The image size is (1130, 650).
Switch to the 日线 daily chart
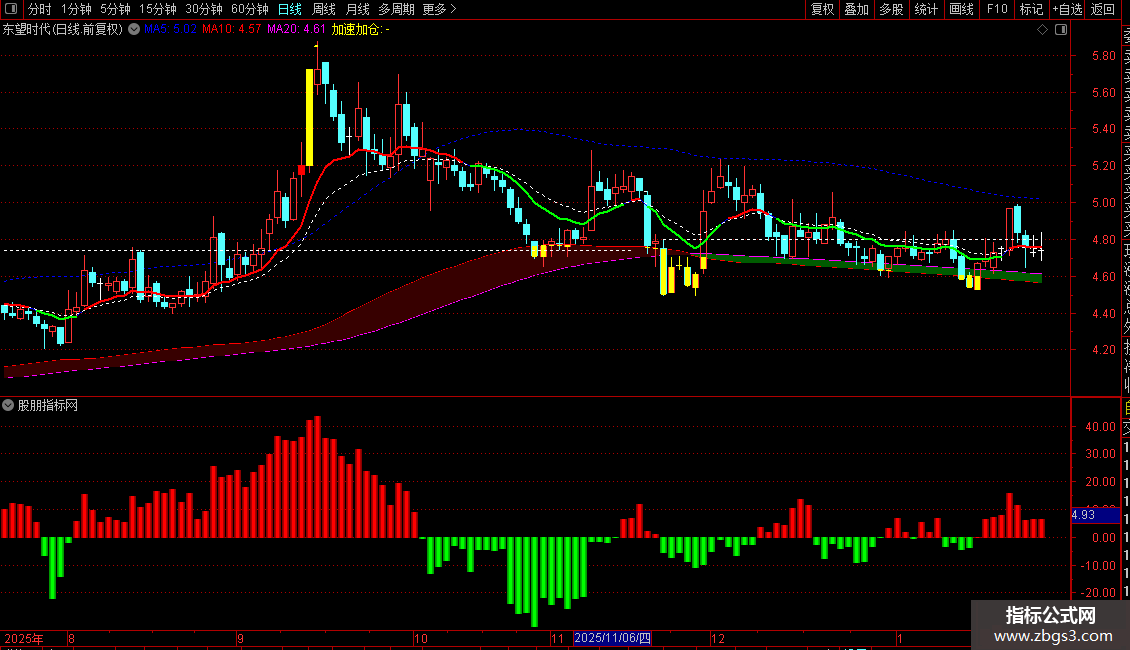(290, 9)
